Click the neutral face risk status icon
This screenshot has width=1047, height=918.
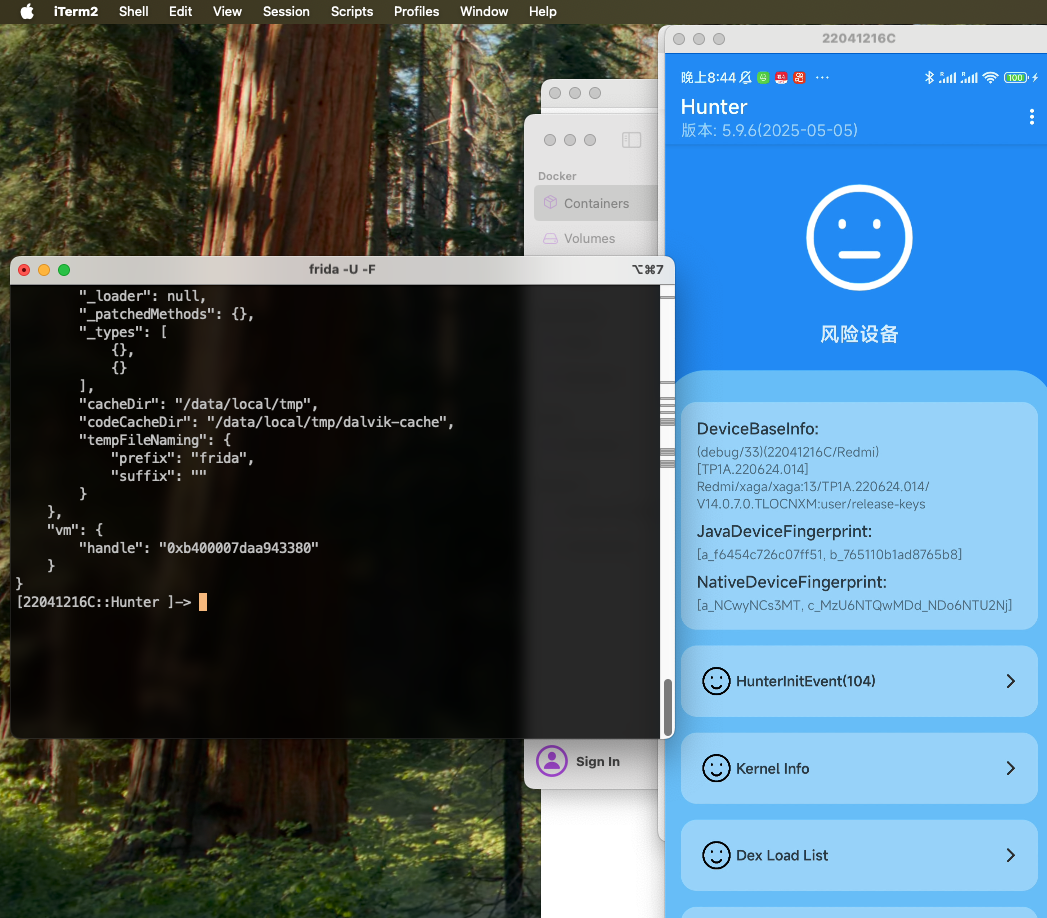pyautogui.click(x=858, y=239)
